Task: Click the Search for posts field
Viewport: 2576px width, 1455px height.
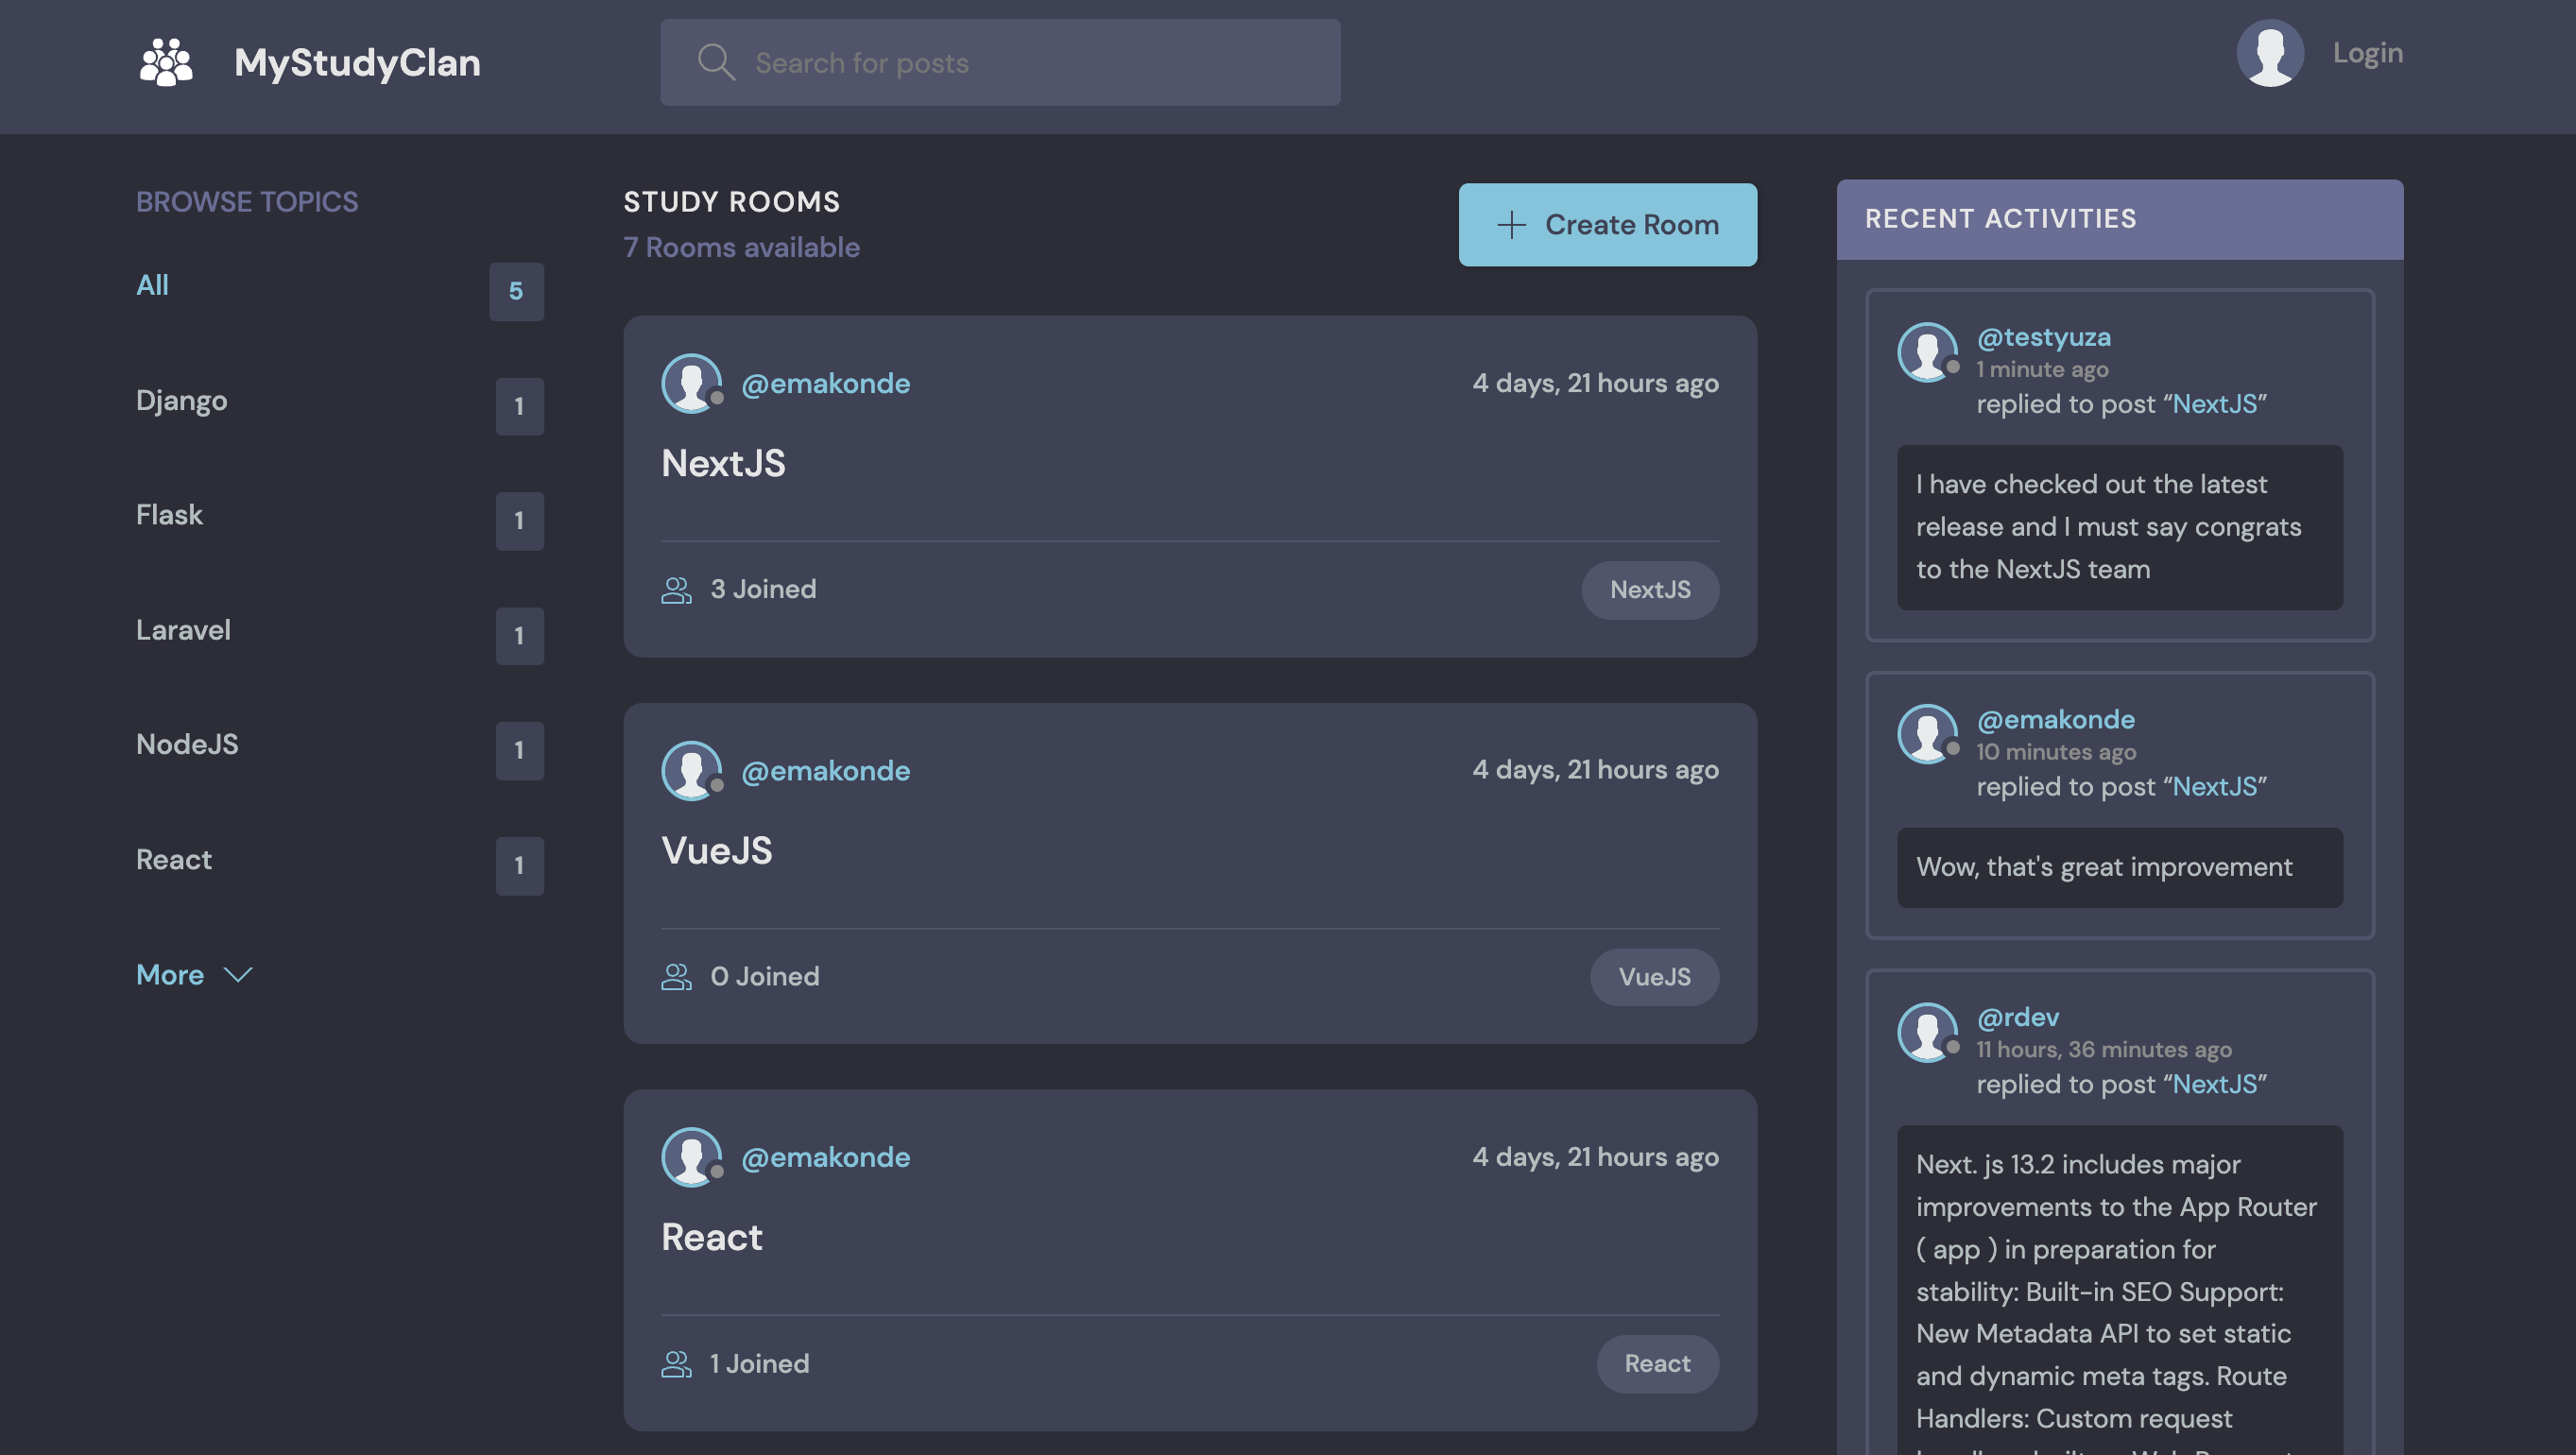Action: coord(1000,62)
